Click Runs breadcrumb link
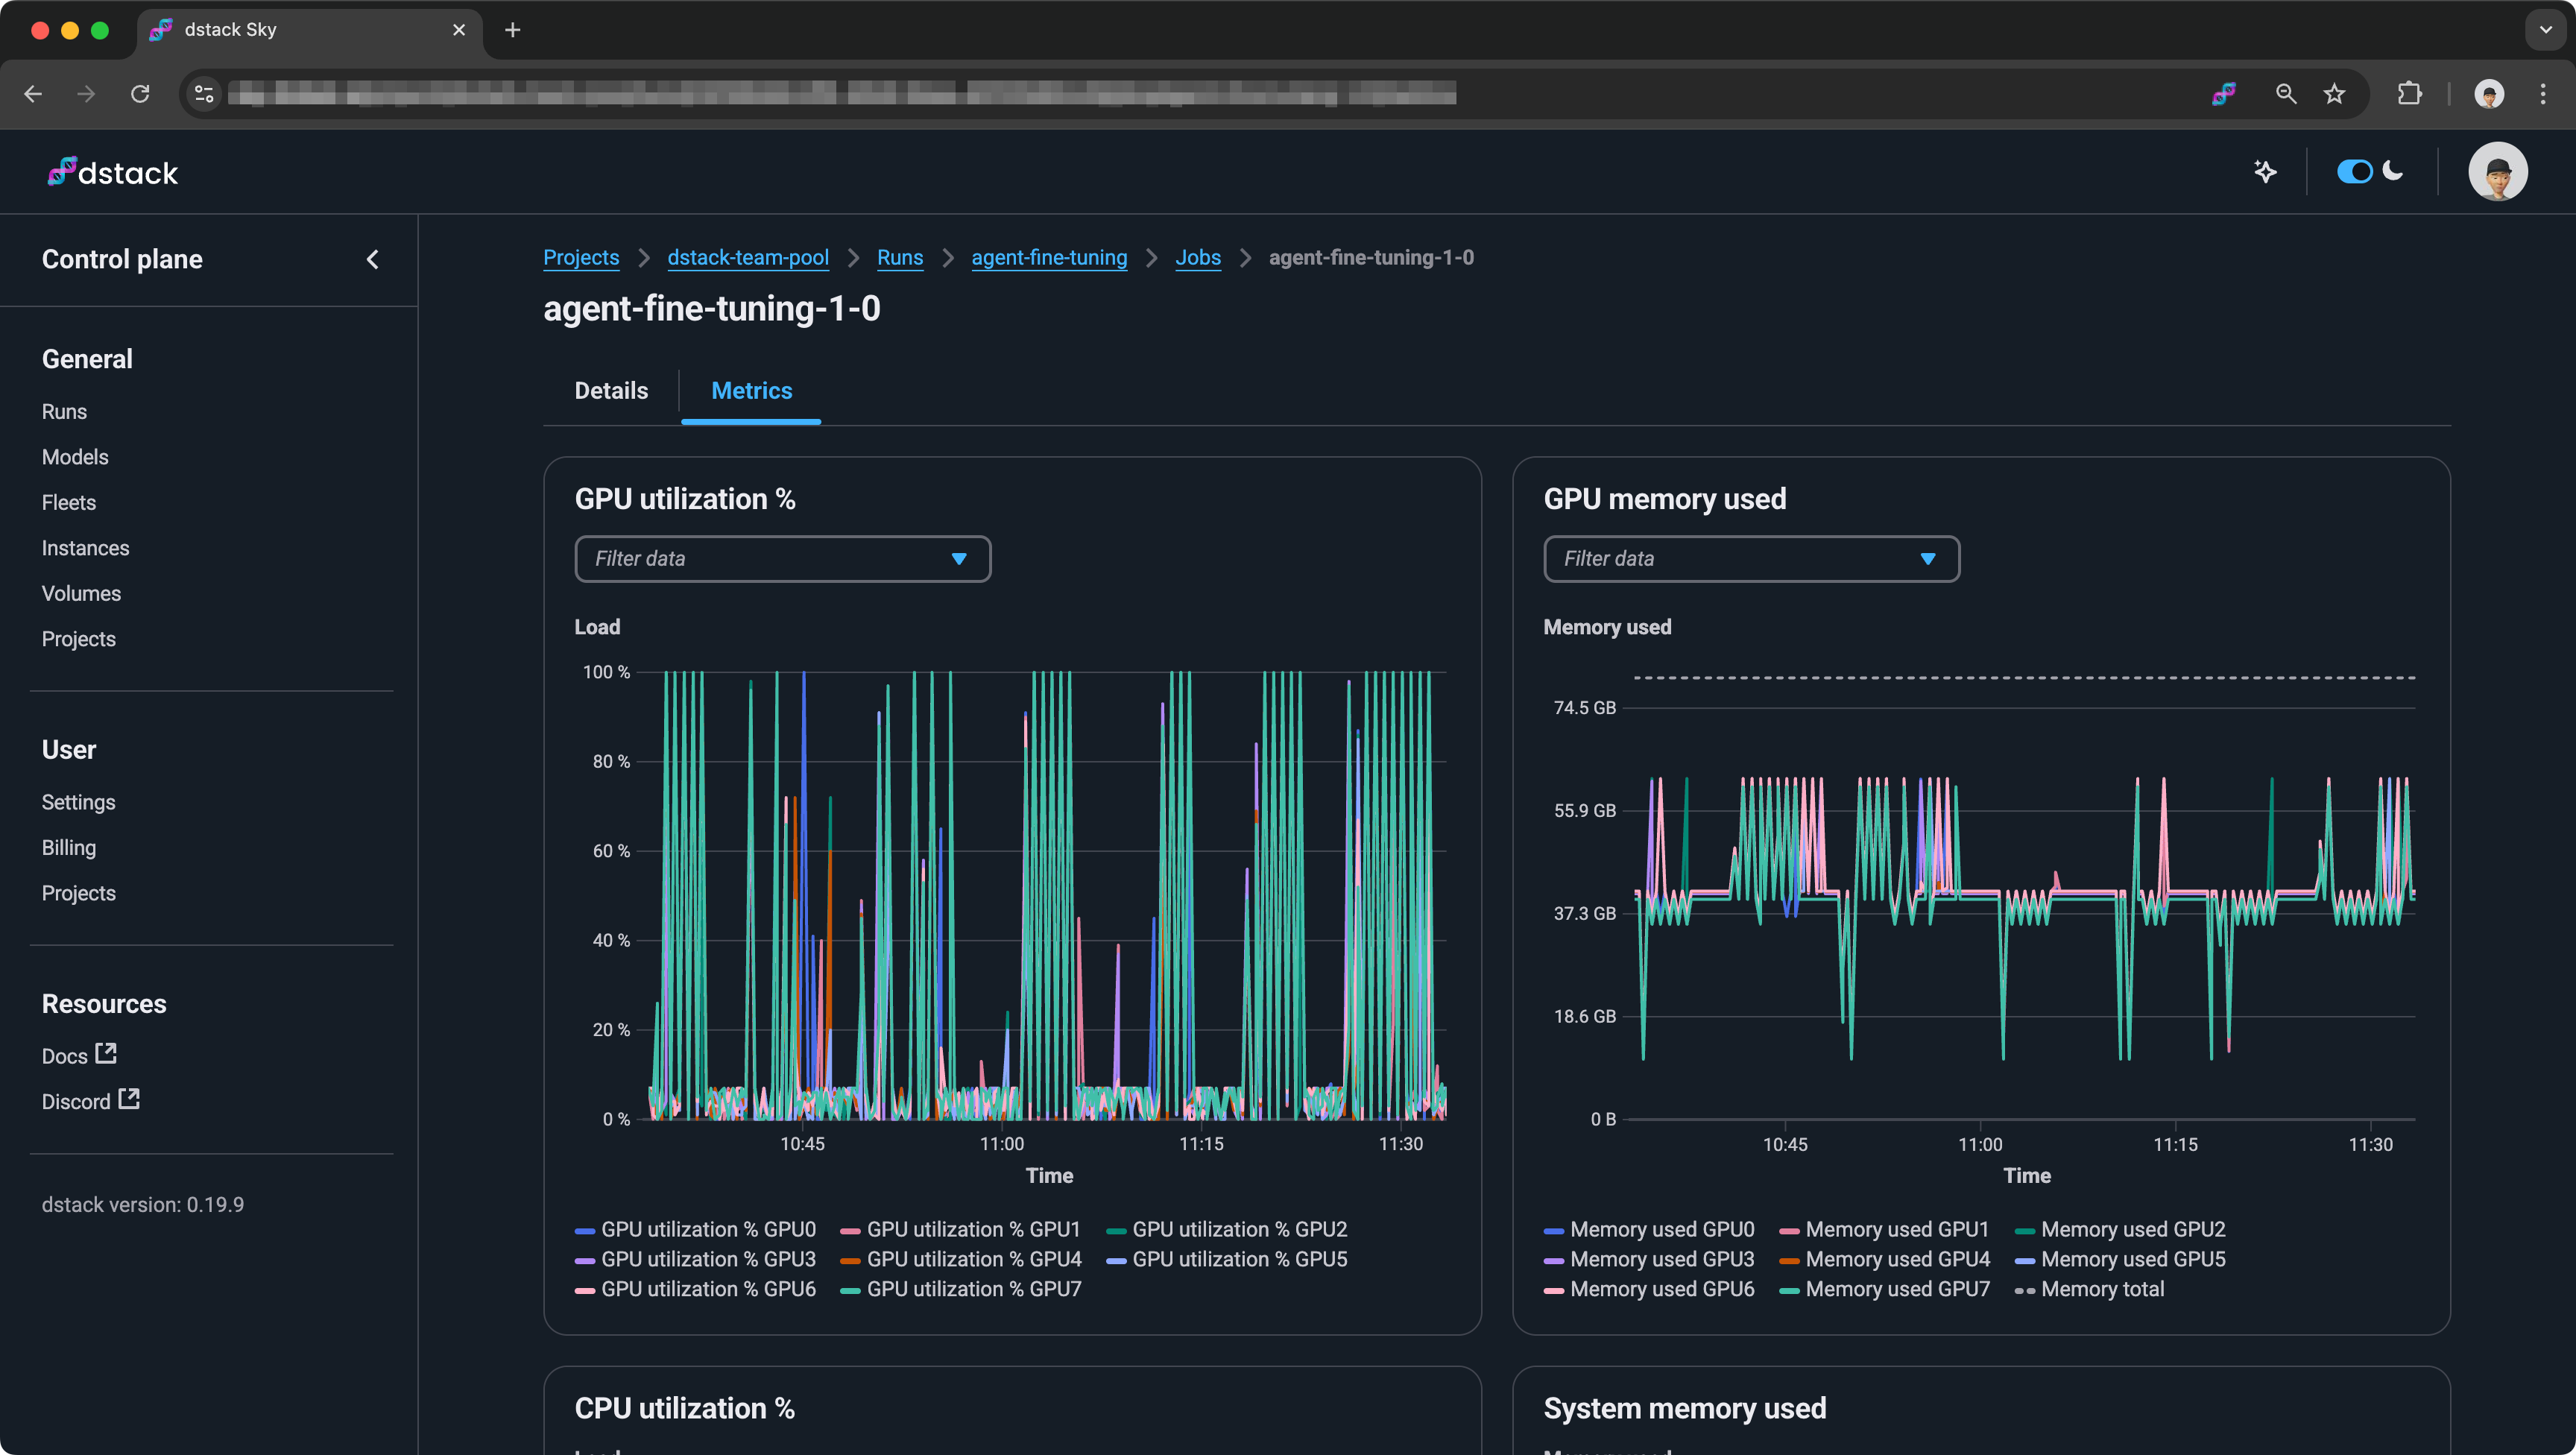This screenshot has height=1455, width=2576. (900, 257)
